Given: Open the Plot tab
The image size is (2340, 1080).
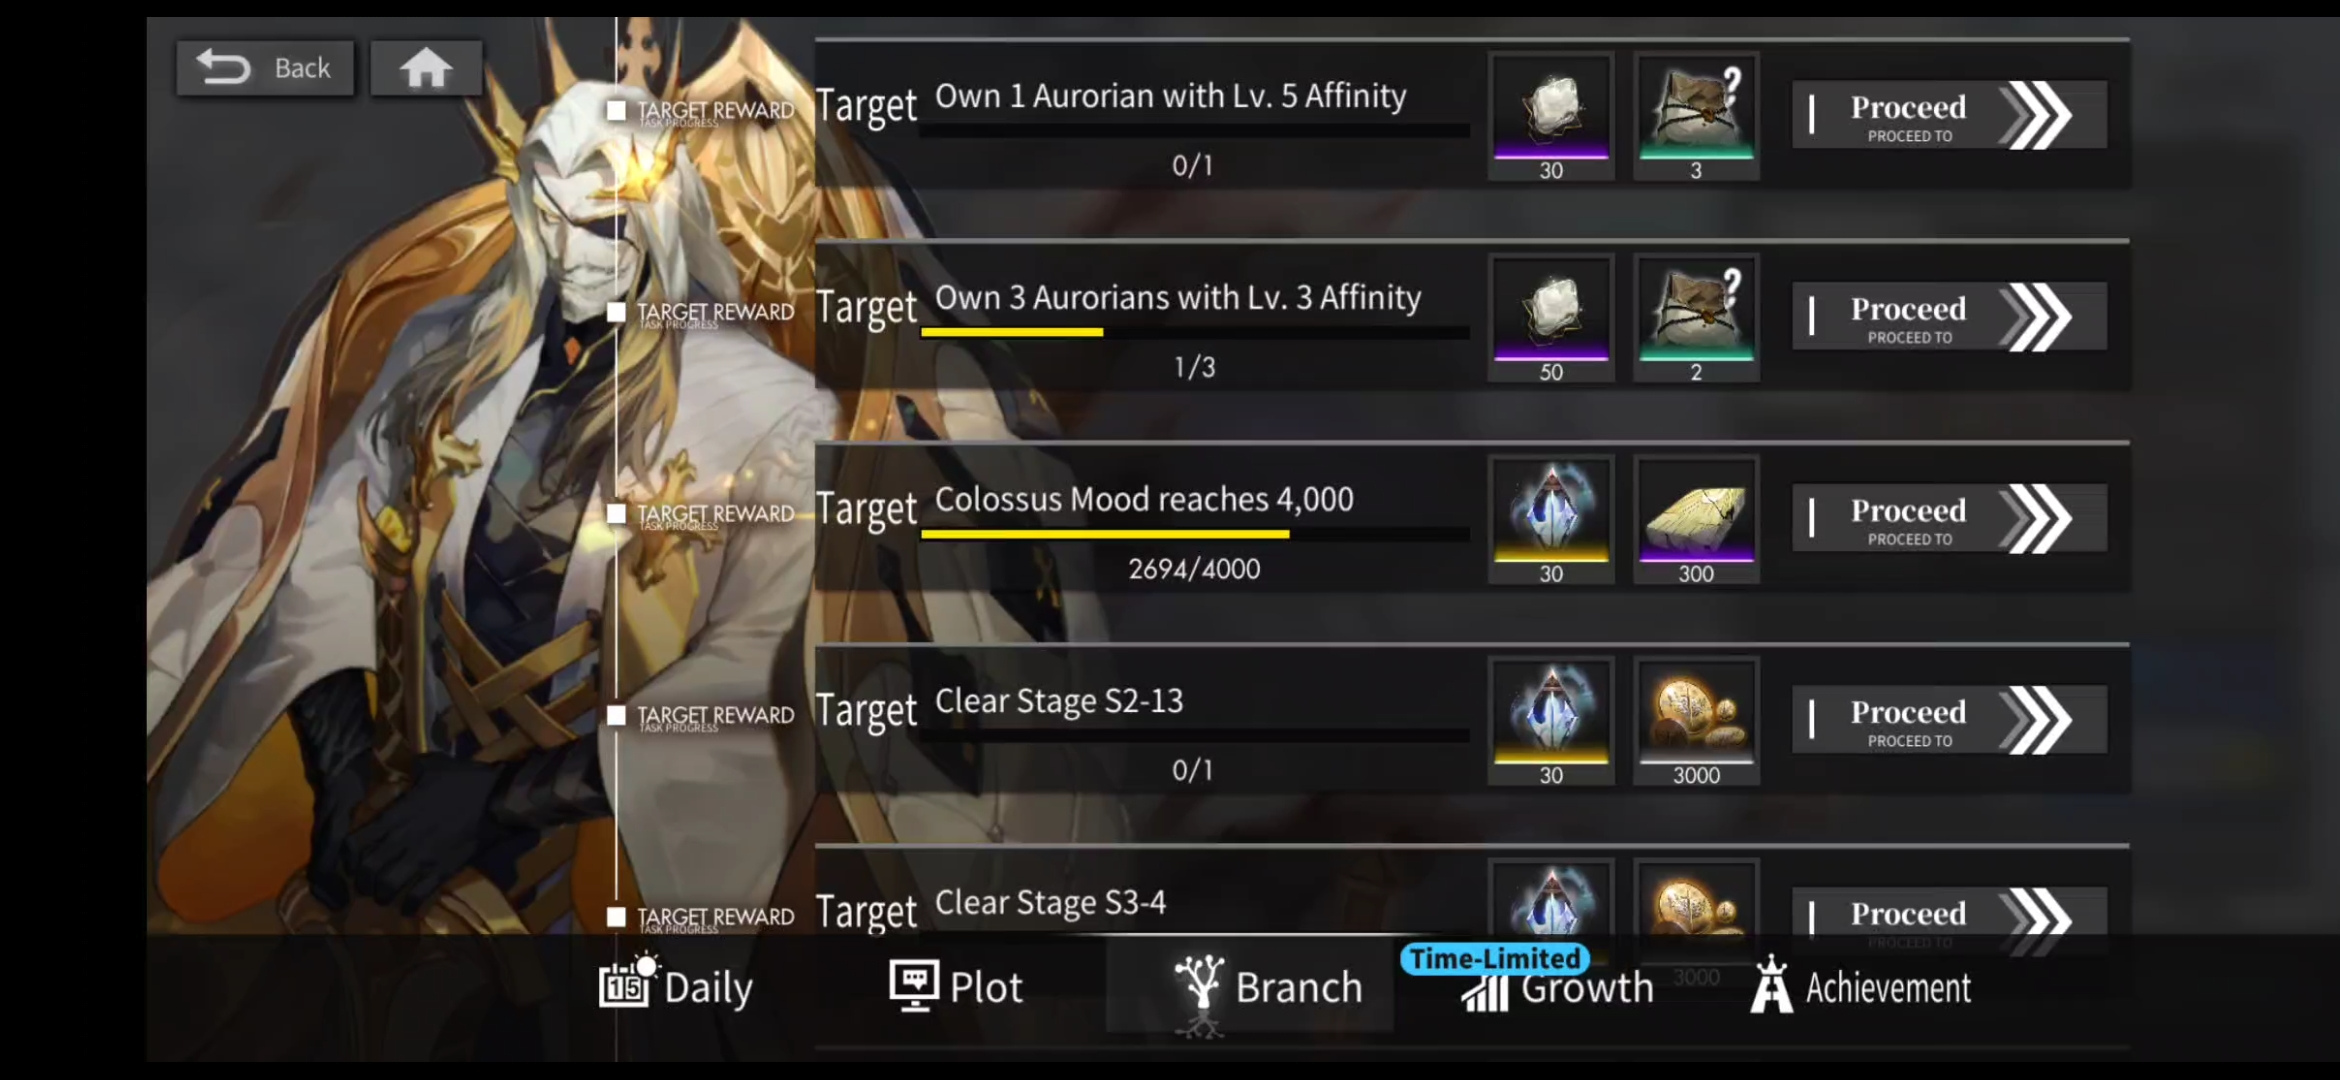Looking at the screenshot, I should point(956,986).
